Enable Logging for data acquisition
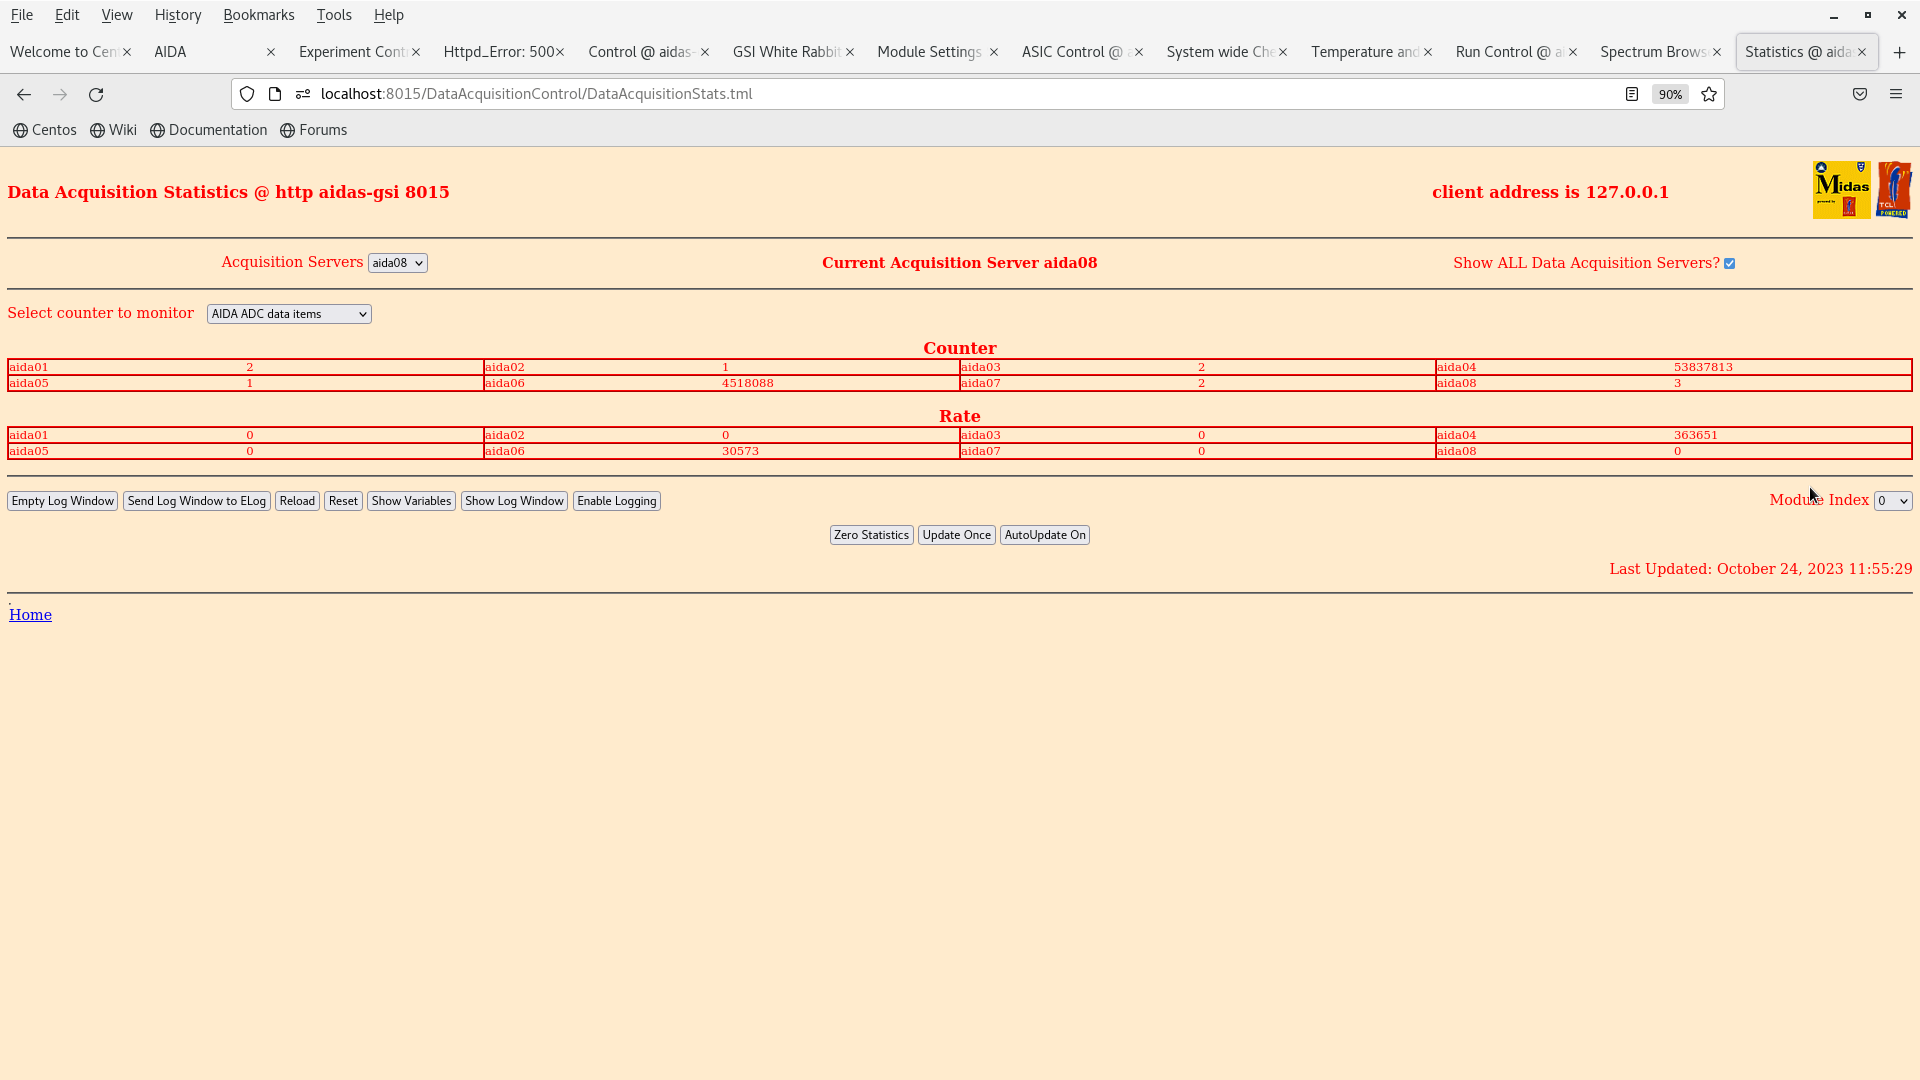This screenshot has width=1920, height=1080. click(x=616, y=500)
